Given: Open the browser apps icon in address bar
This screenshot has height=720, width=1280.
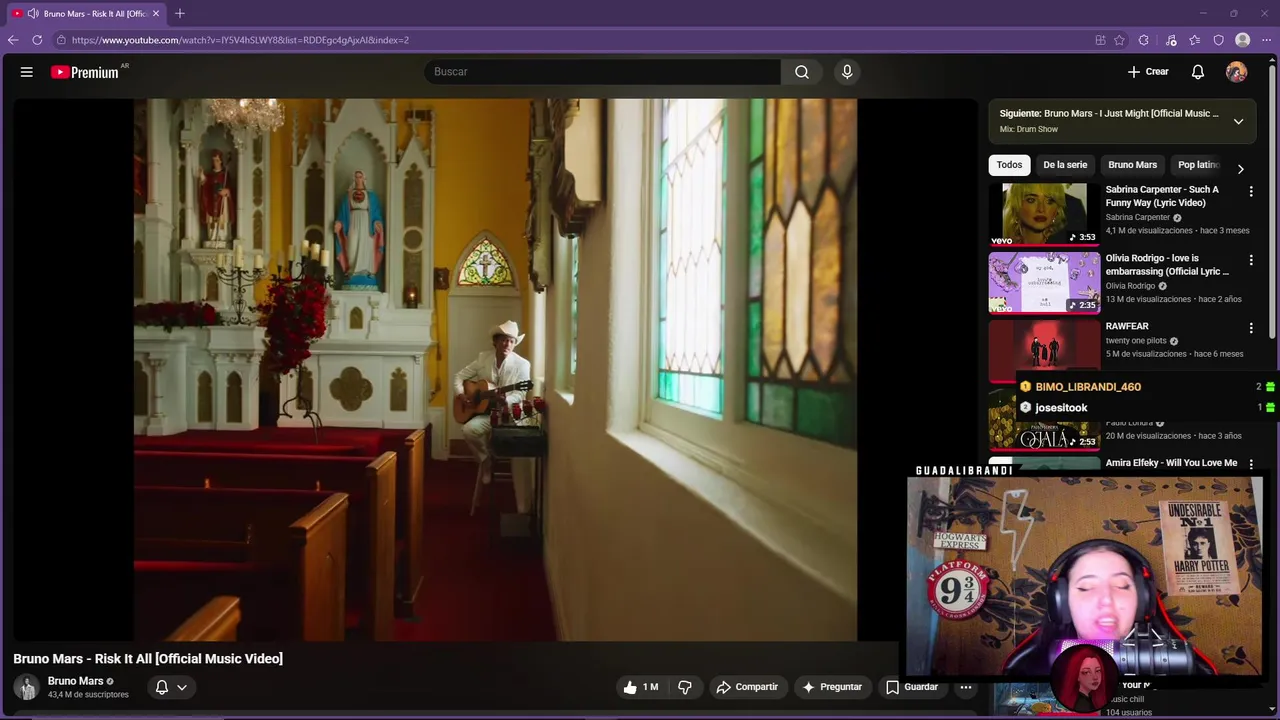Looking at the screenshot, I should tap(1100, 40).
